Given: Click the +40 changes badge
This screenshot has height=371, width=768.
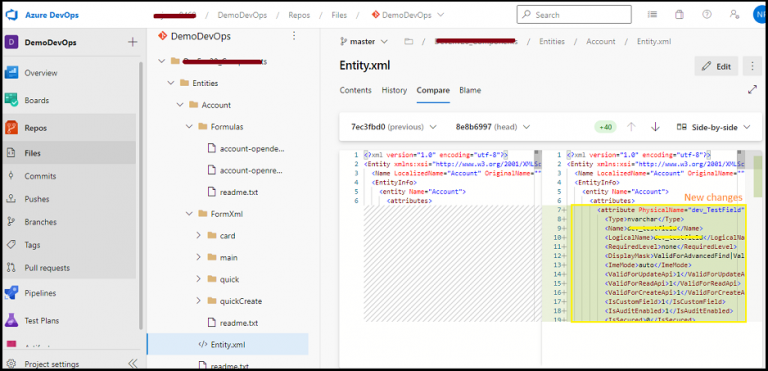Looking at the screenshot, I should click(x=605, y=127).
